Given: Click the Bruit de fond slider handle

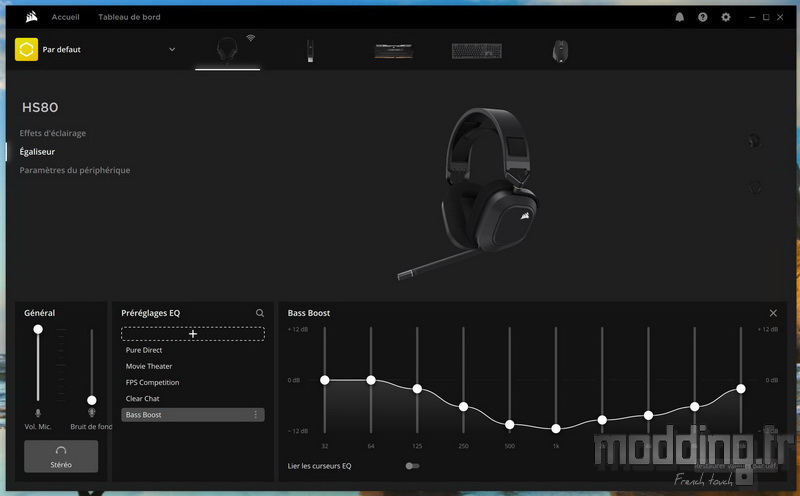Looking at the screenshot, I should tap(92, 400).
